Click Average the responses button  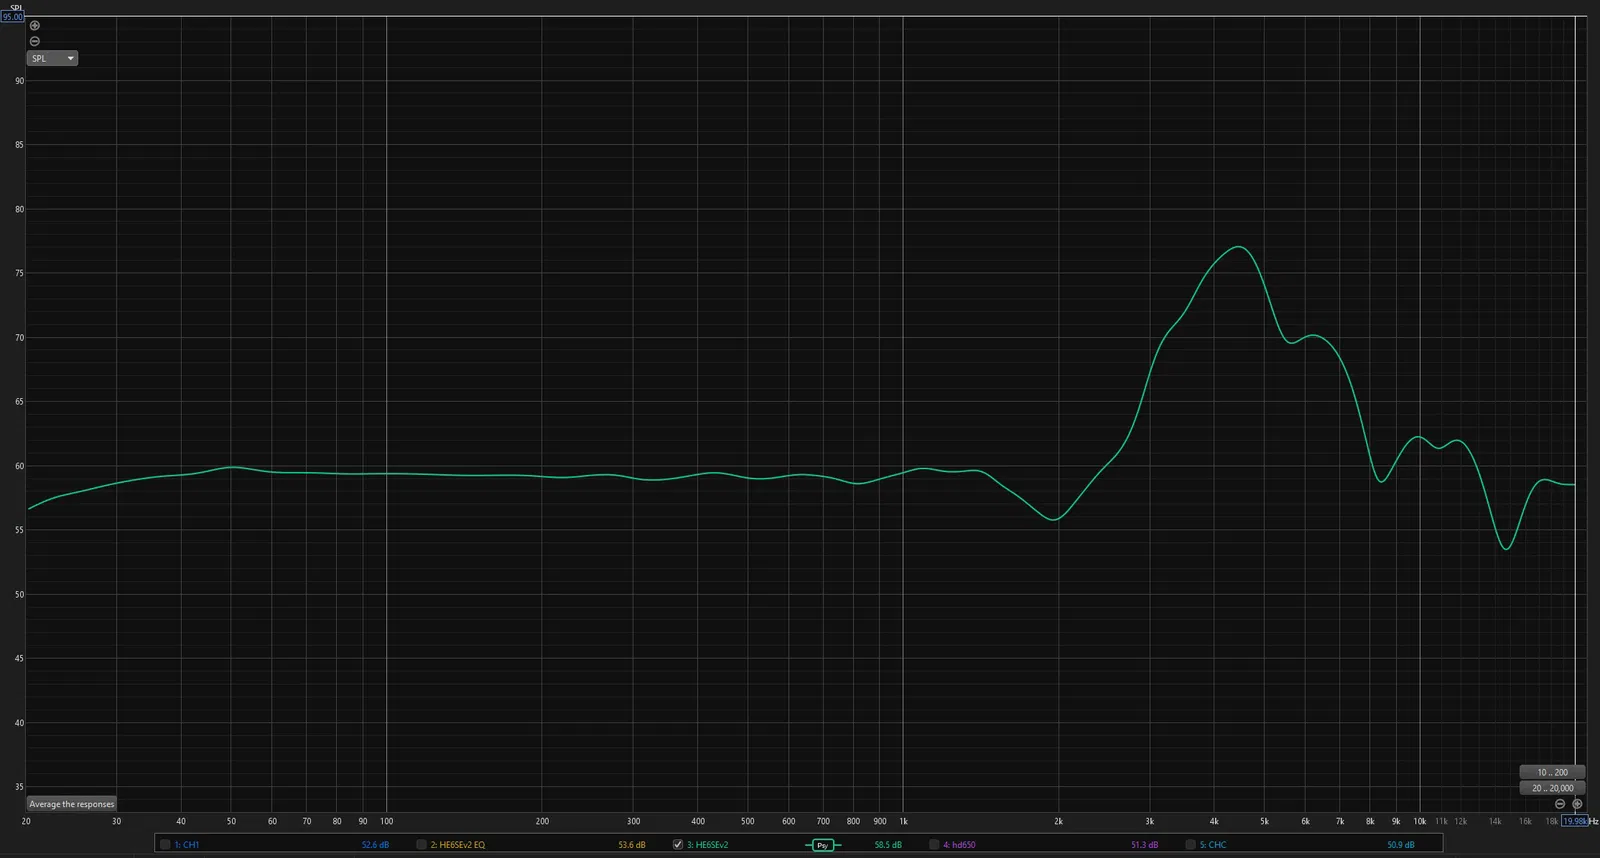click(72, 804)
